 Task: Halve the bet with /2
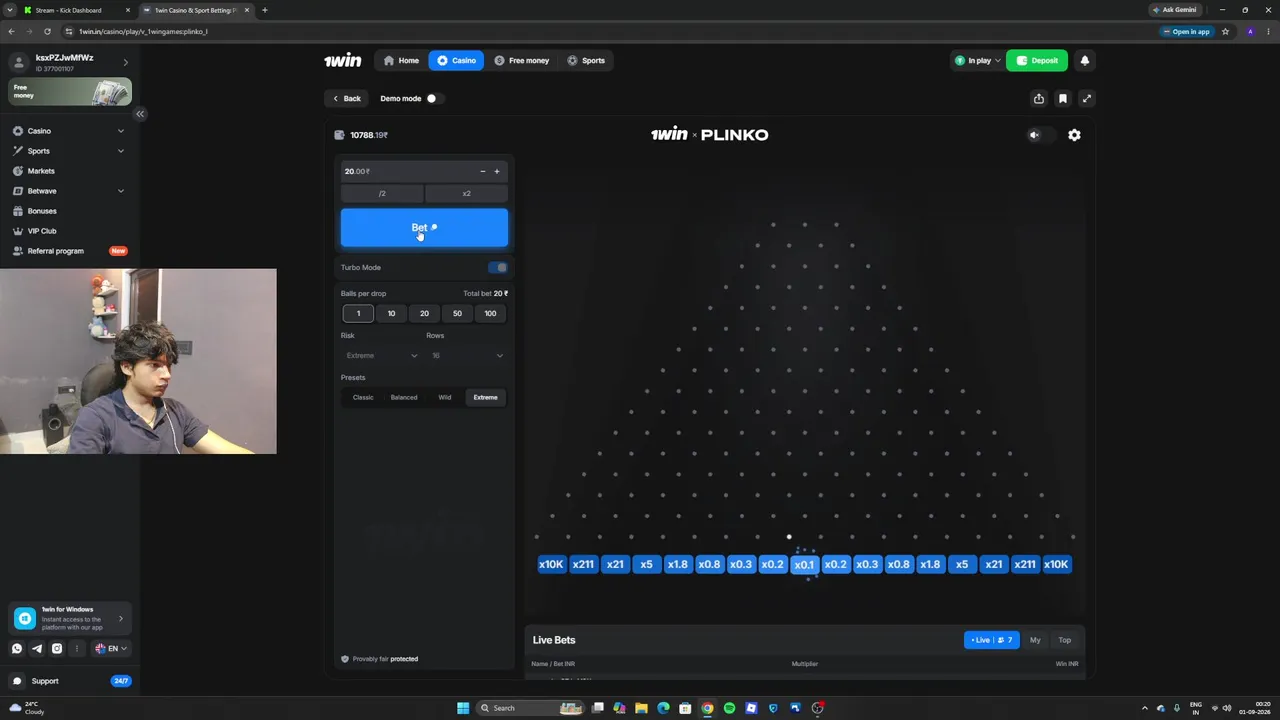(382, 193)
